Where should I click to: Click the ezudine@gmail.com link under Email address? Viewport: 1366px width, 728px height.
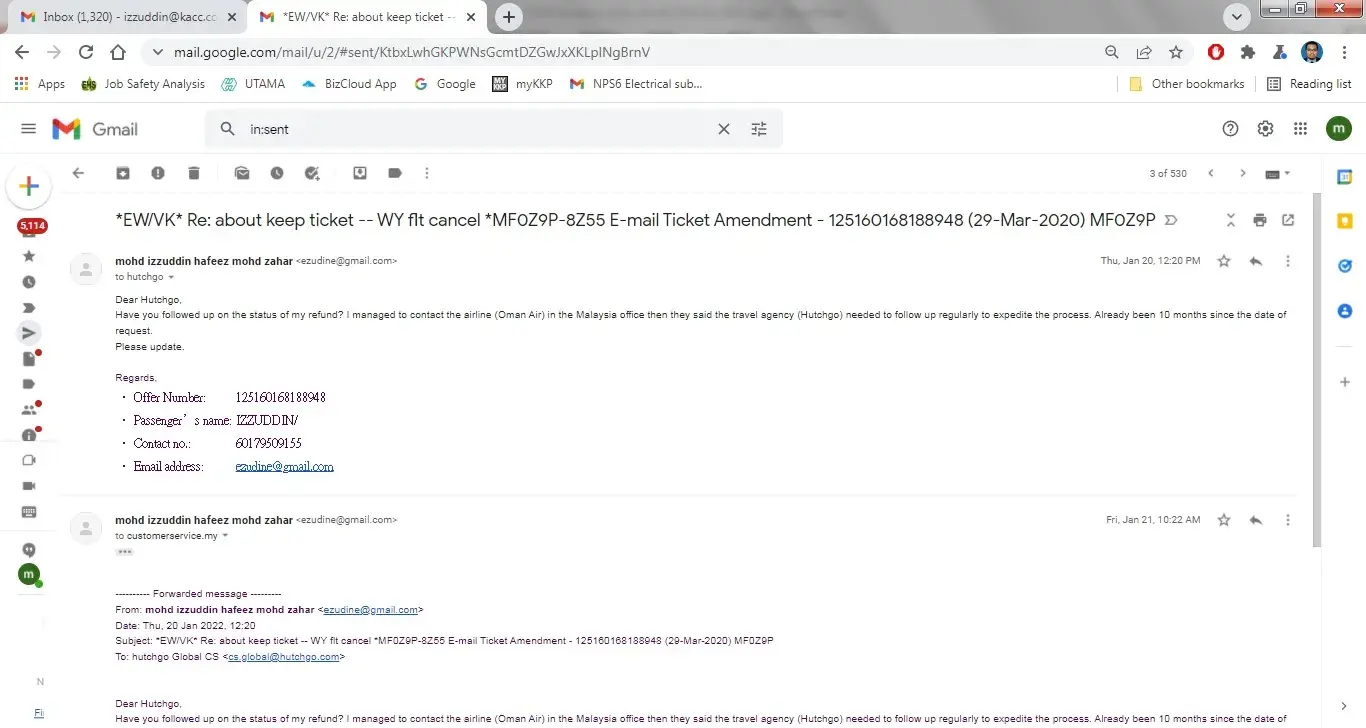[284, 467]
